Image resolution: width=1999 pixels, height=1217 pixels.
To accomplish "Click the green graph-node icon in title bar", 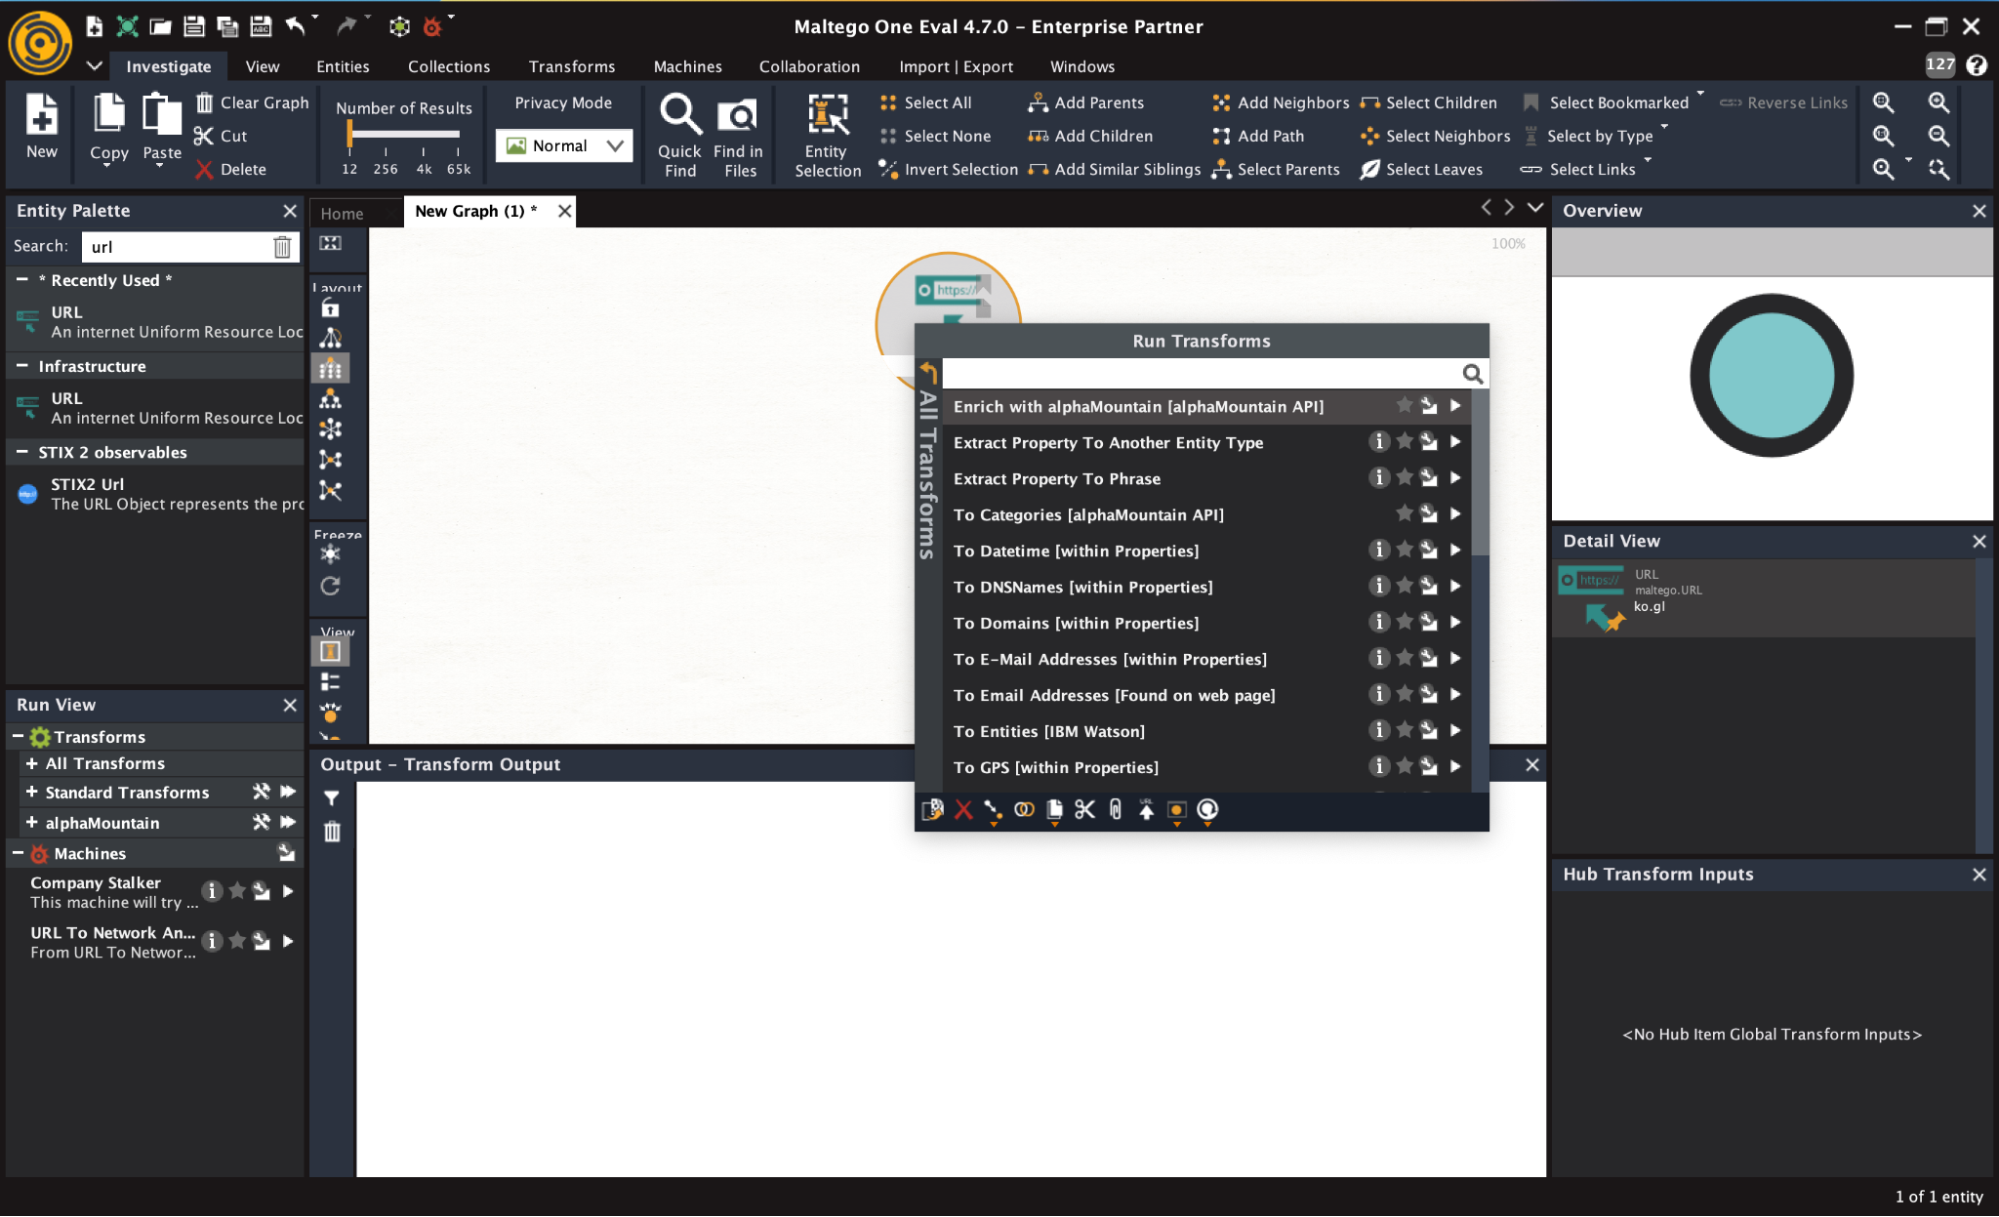I will pos(127,26).
